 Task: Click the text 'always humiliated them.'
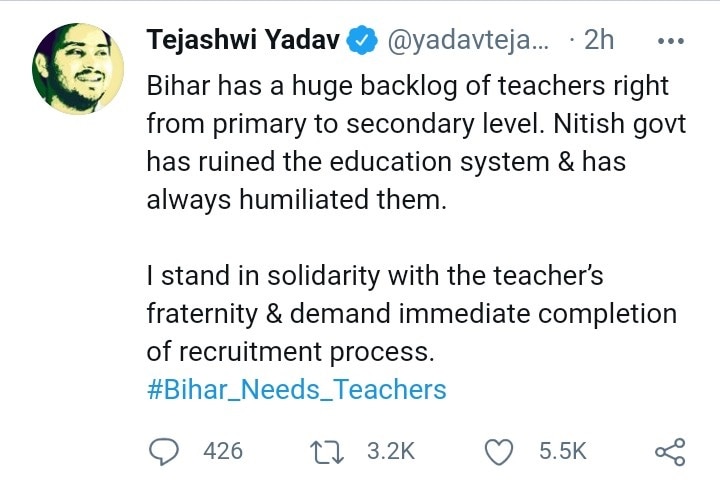tap(297, 200)
